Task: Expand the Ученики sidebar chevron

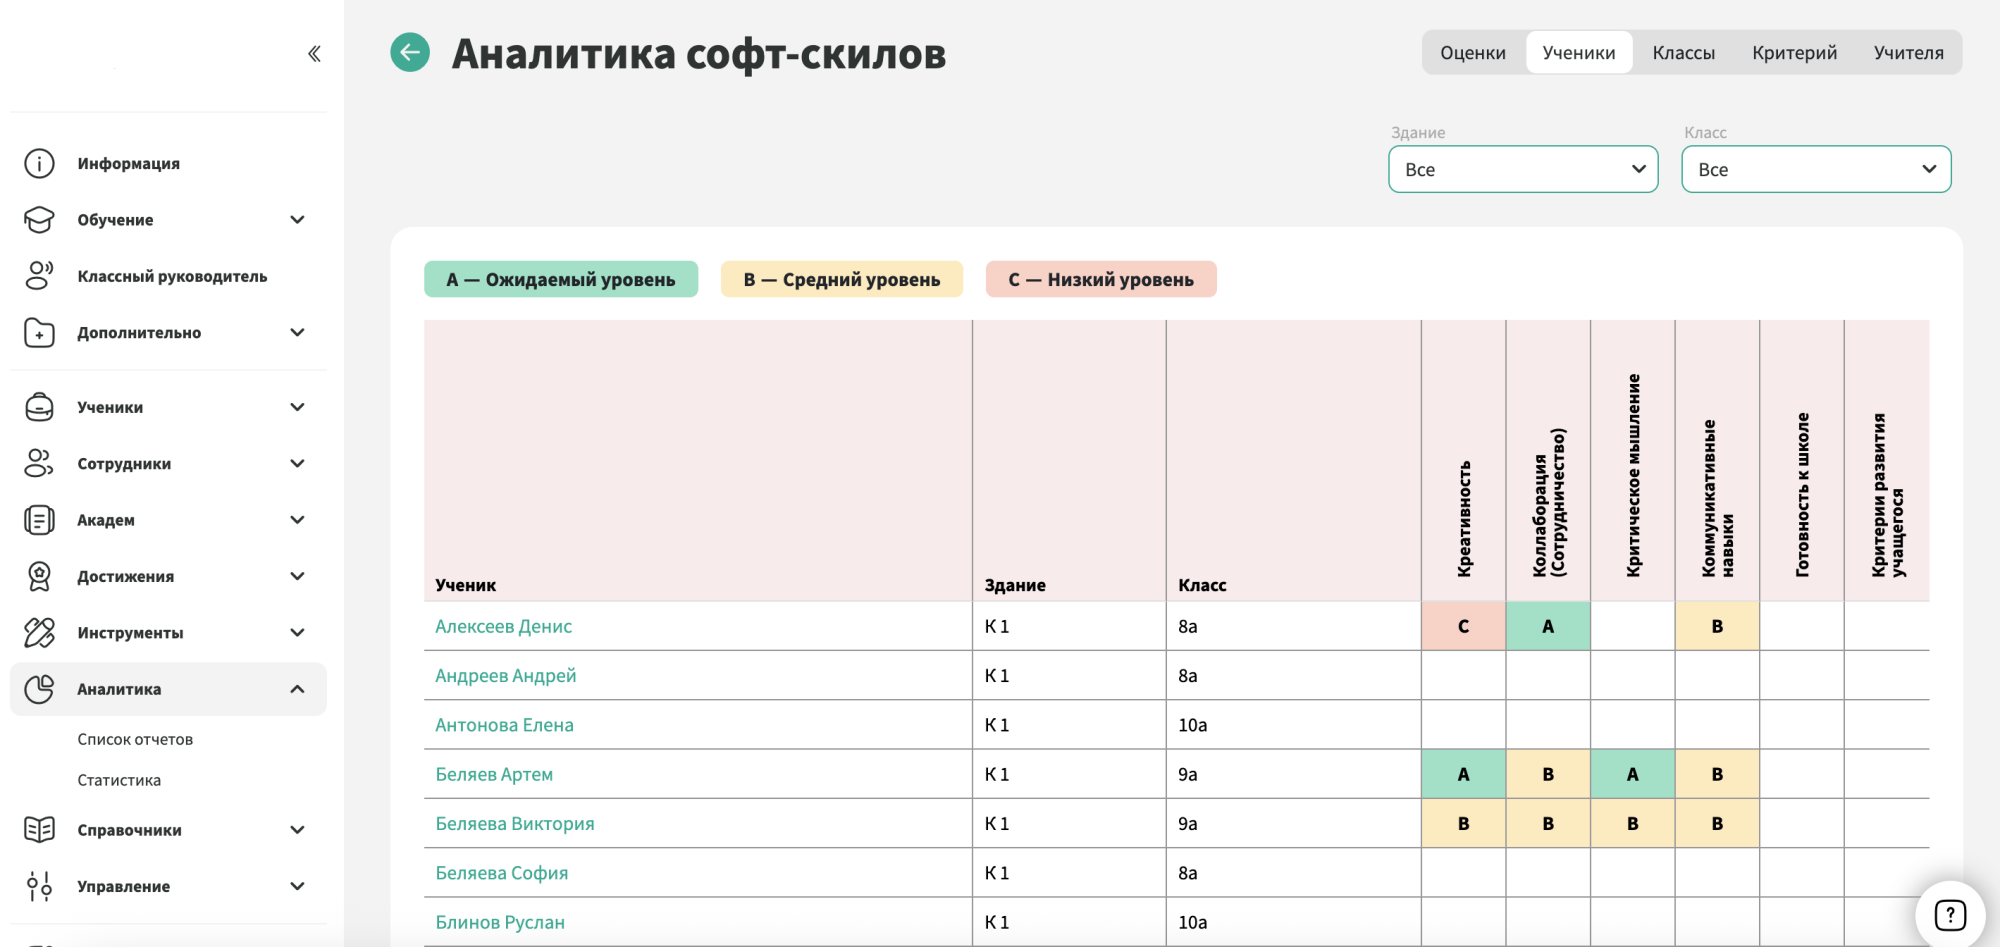Action: [297, 407]
